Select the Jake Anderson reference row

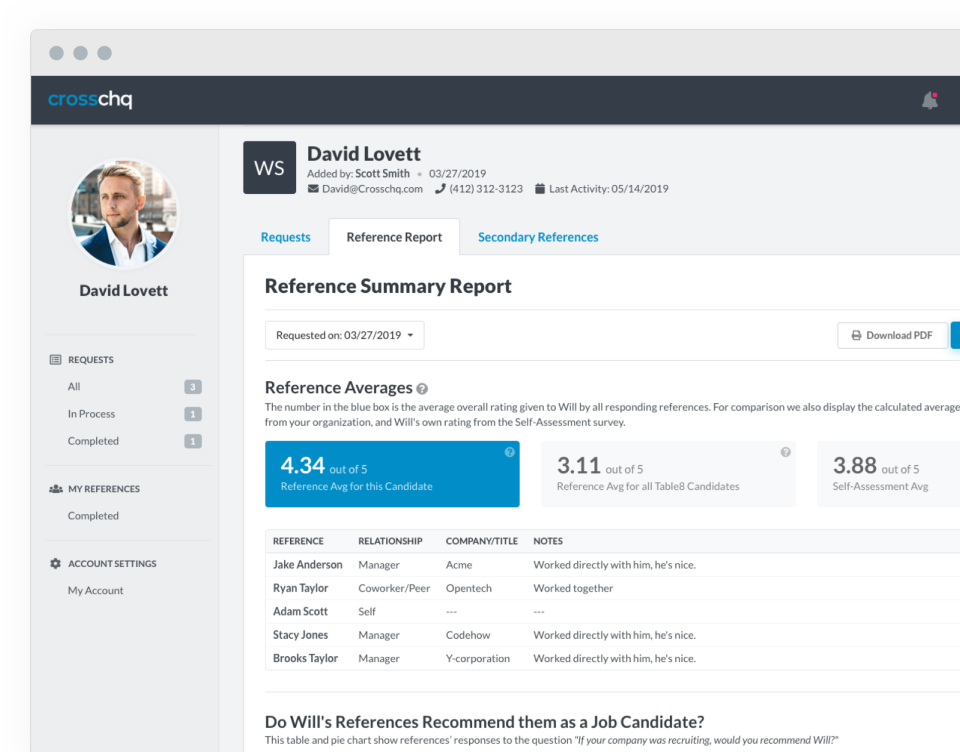pyautogui.click(x=612, y=565)
